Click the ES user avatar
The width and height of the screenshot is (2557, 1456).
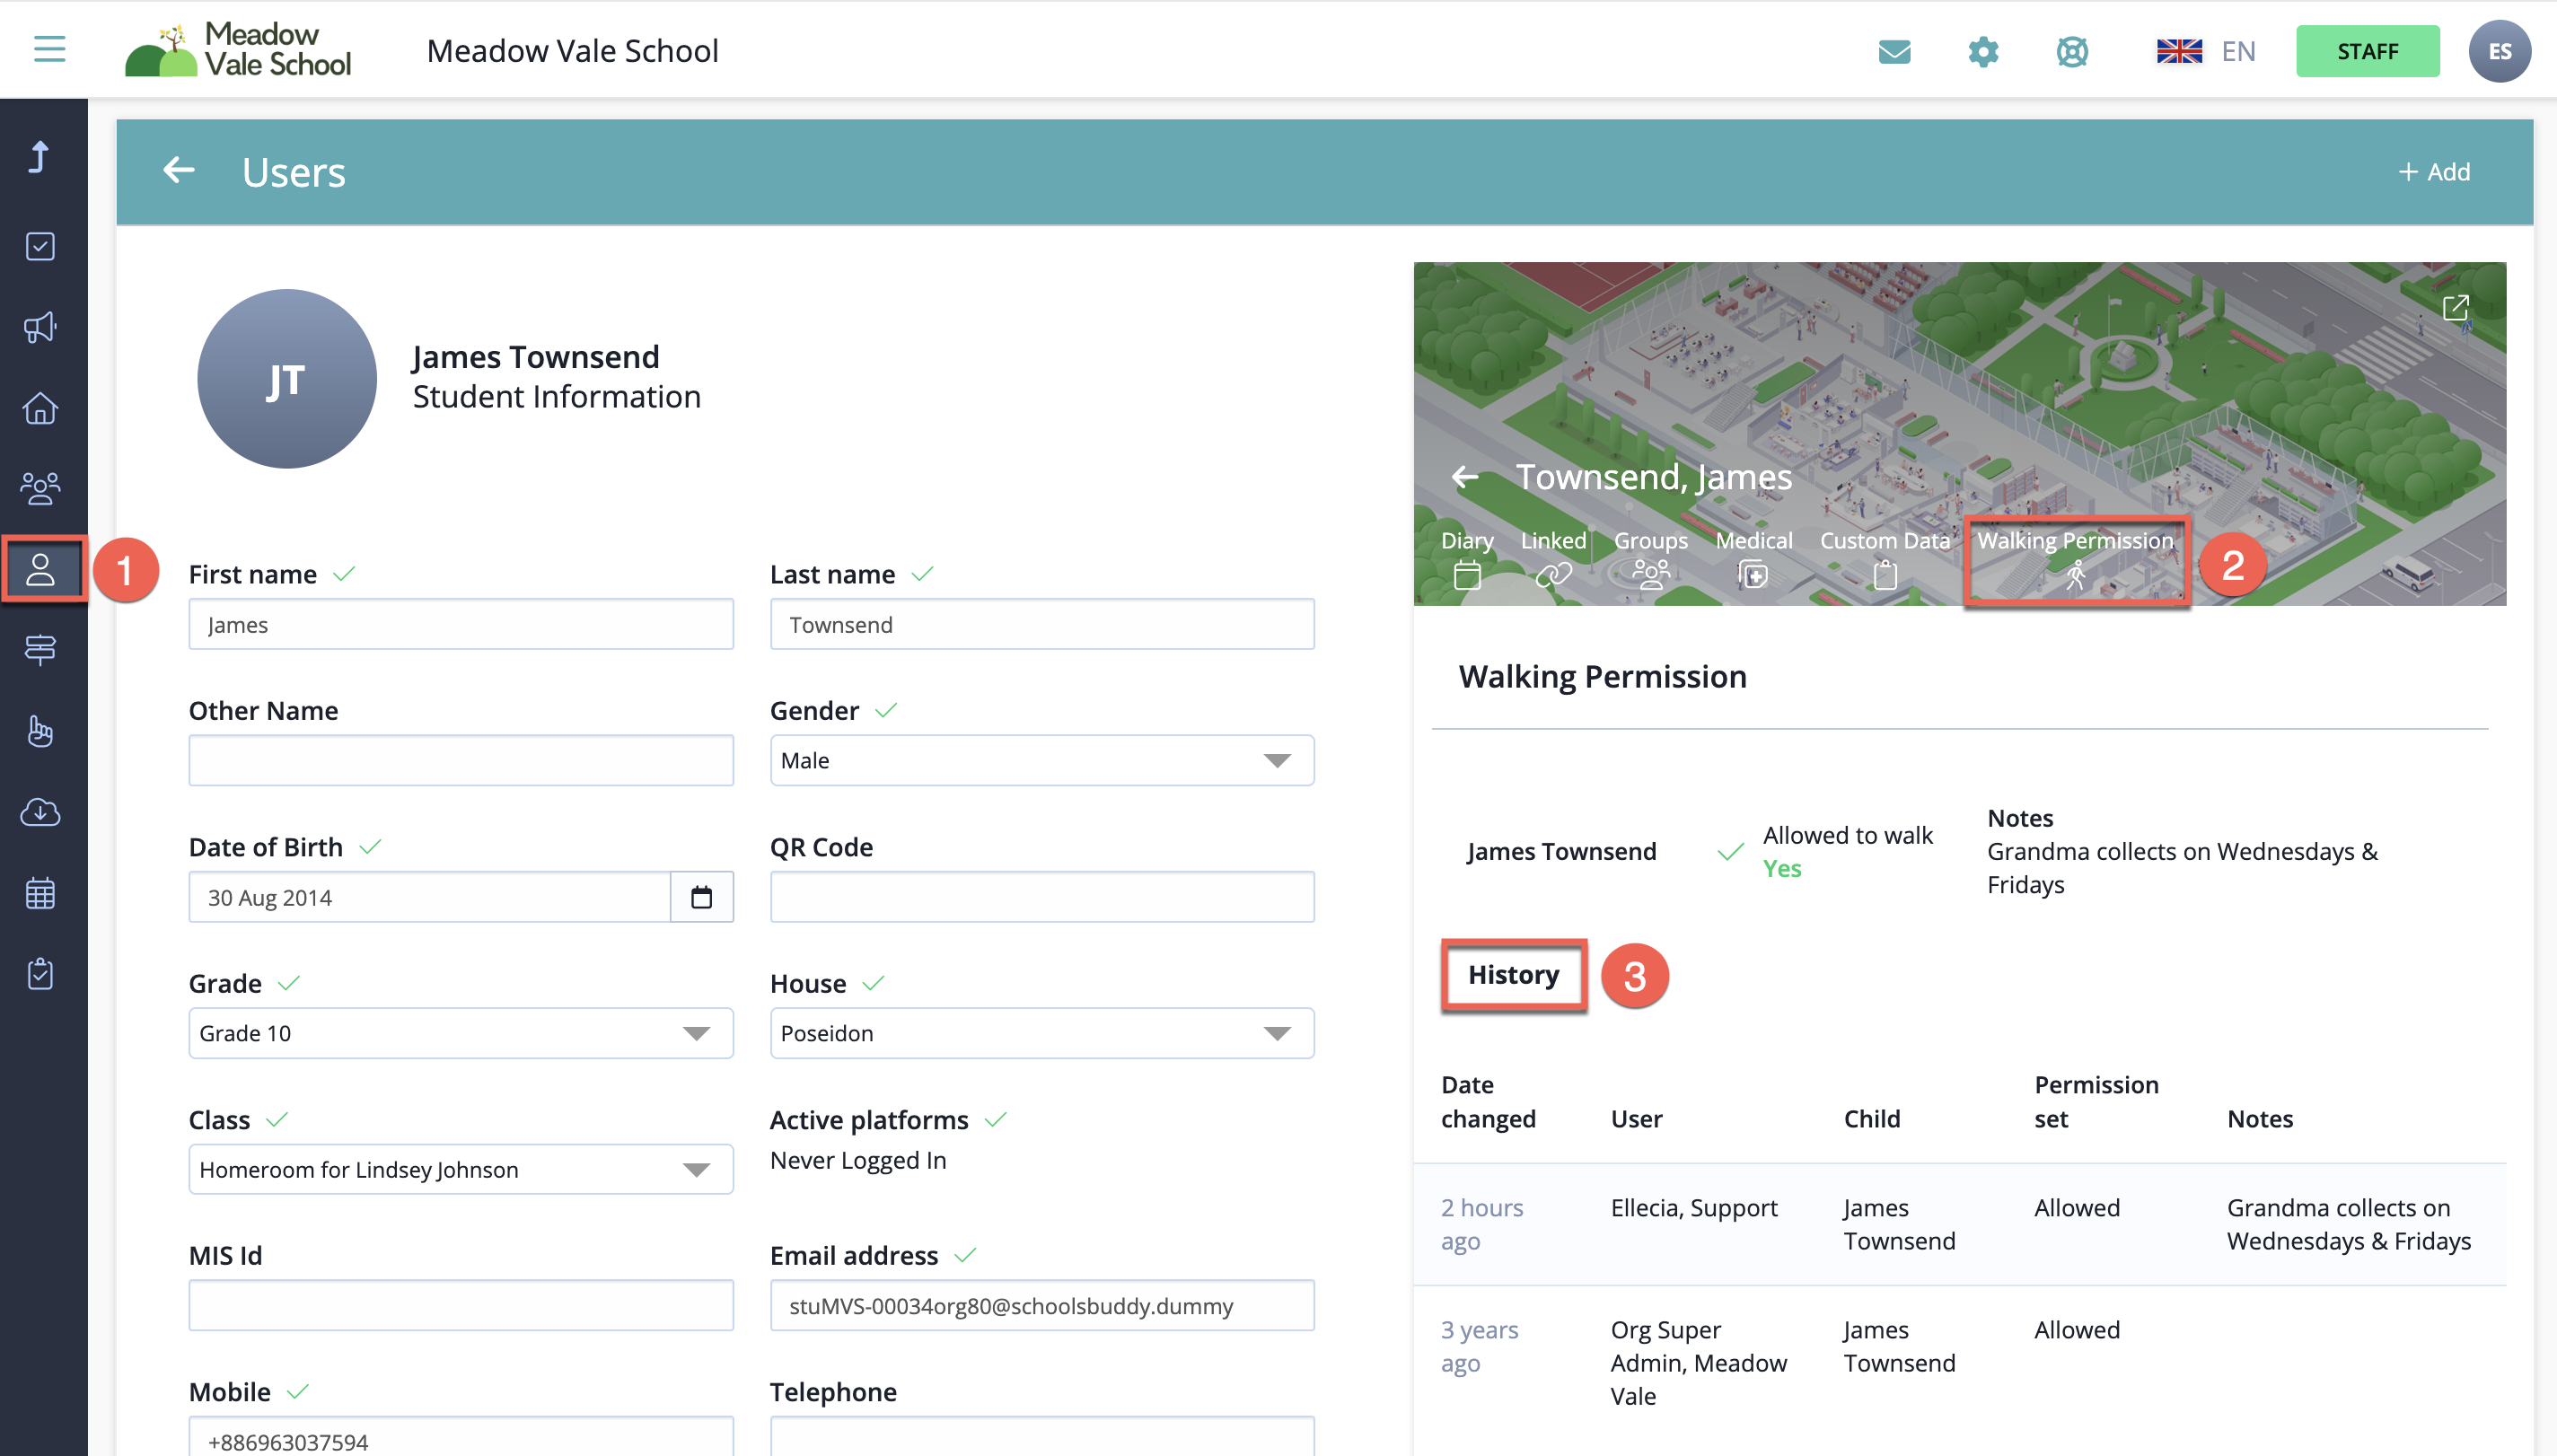(x=2499, y=51)
